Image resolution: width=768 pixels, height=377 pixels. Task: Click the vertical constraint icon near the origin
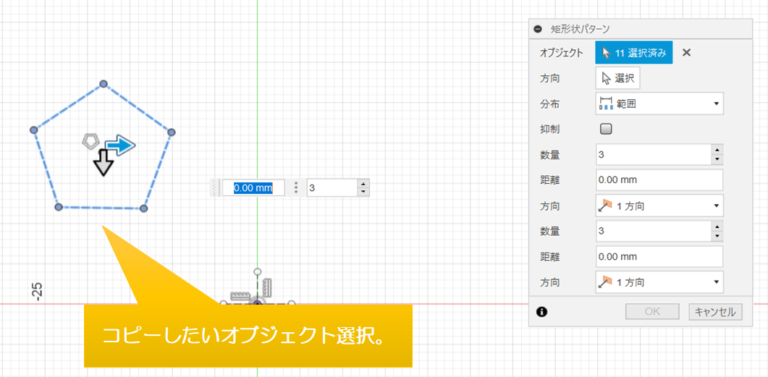coord(267,287)
